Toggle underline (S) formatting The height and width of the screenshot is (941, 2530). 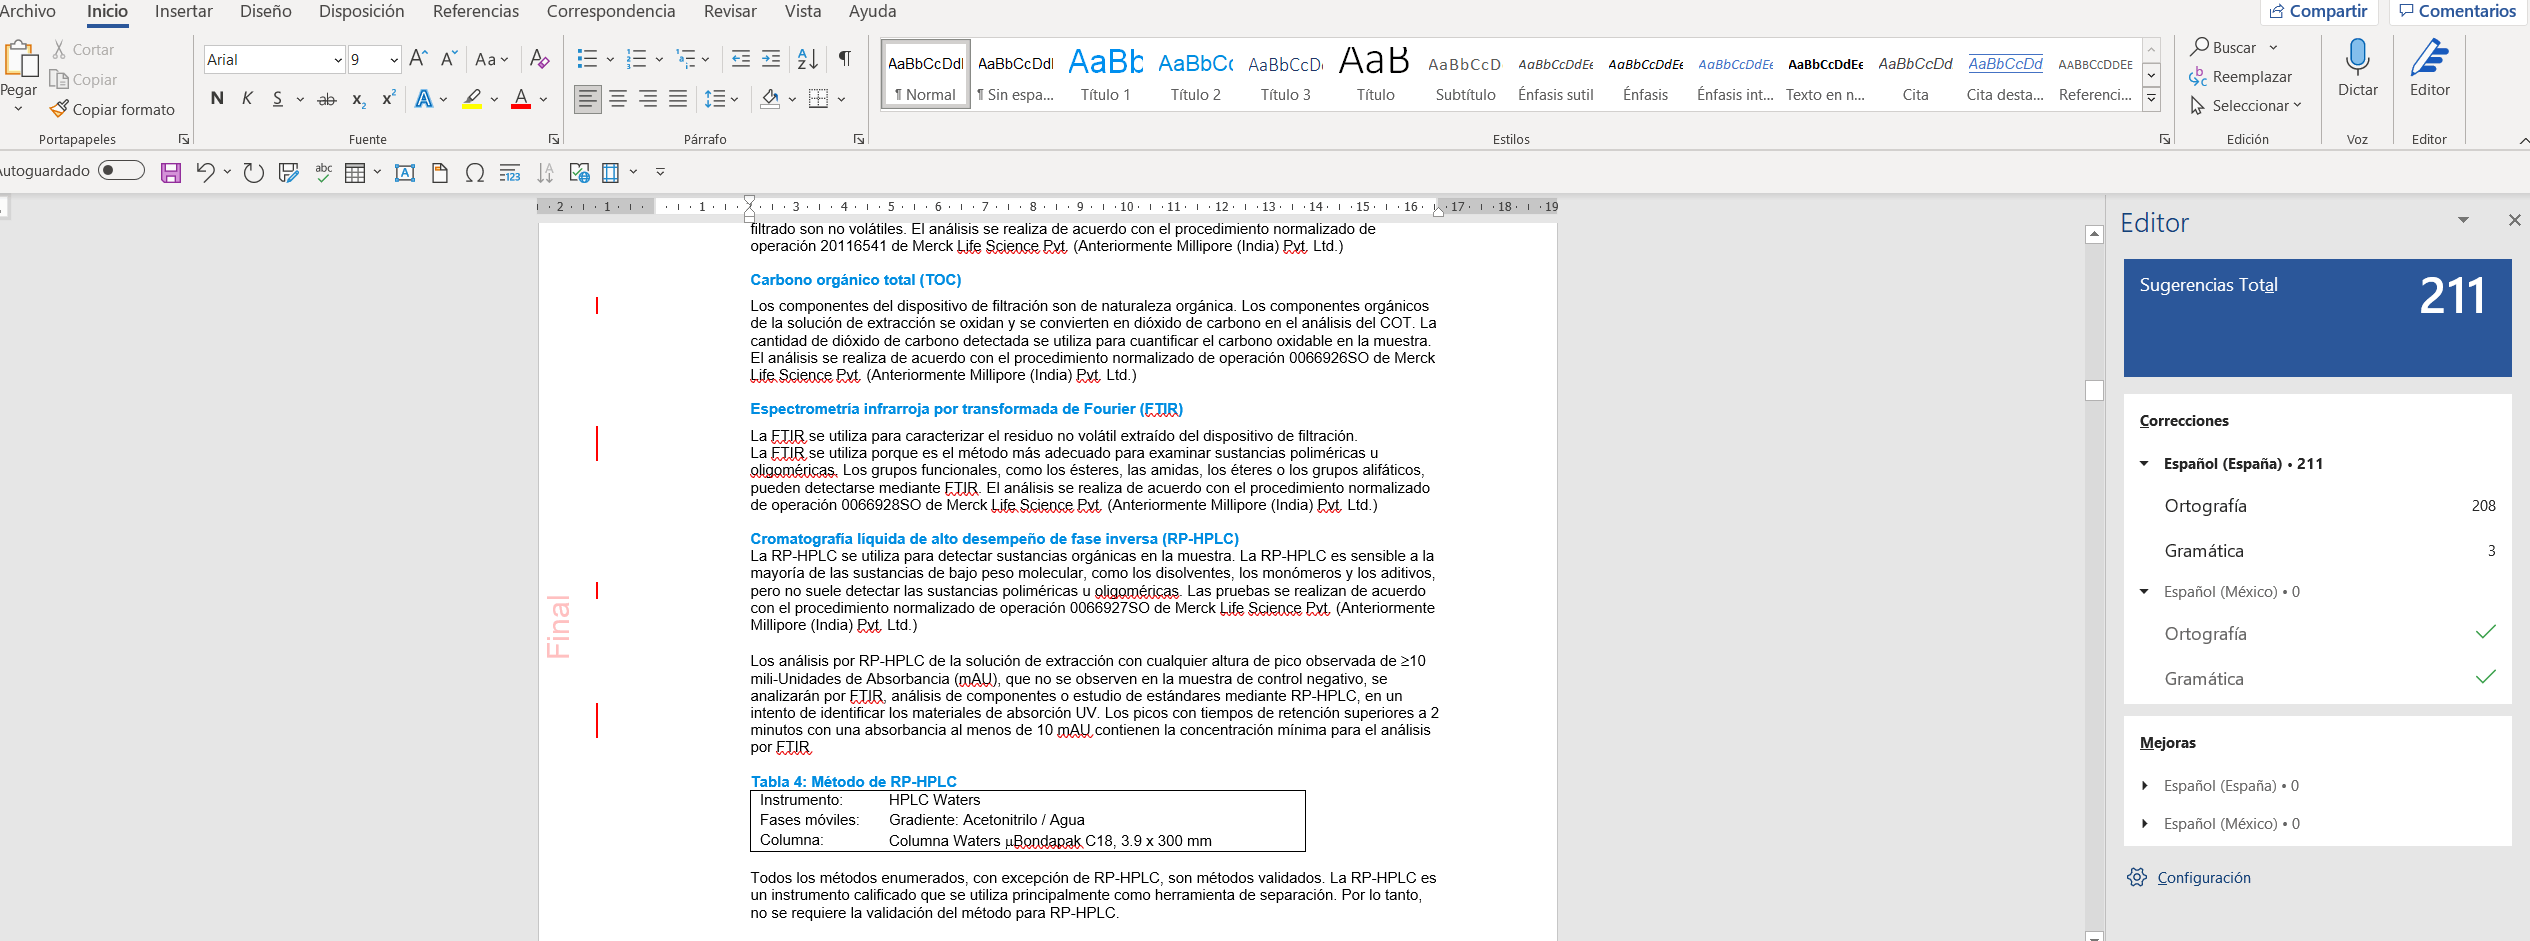[278, 99]
